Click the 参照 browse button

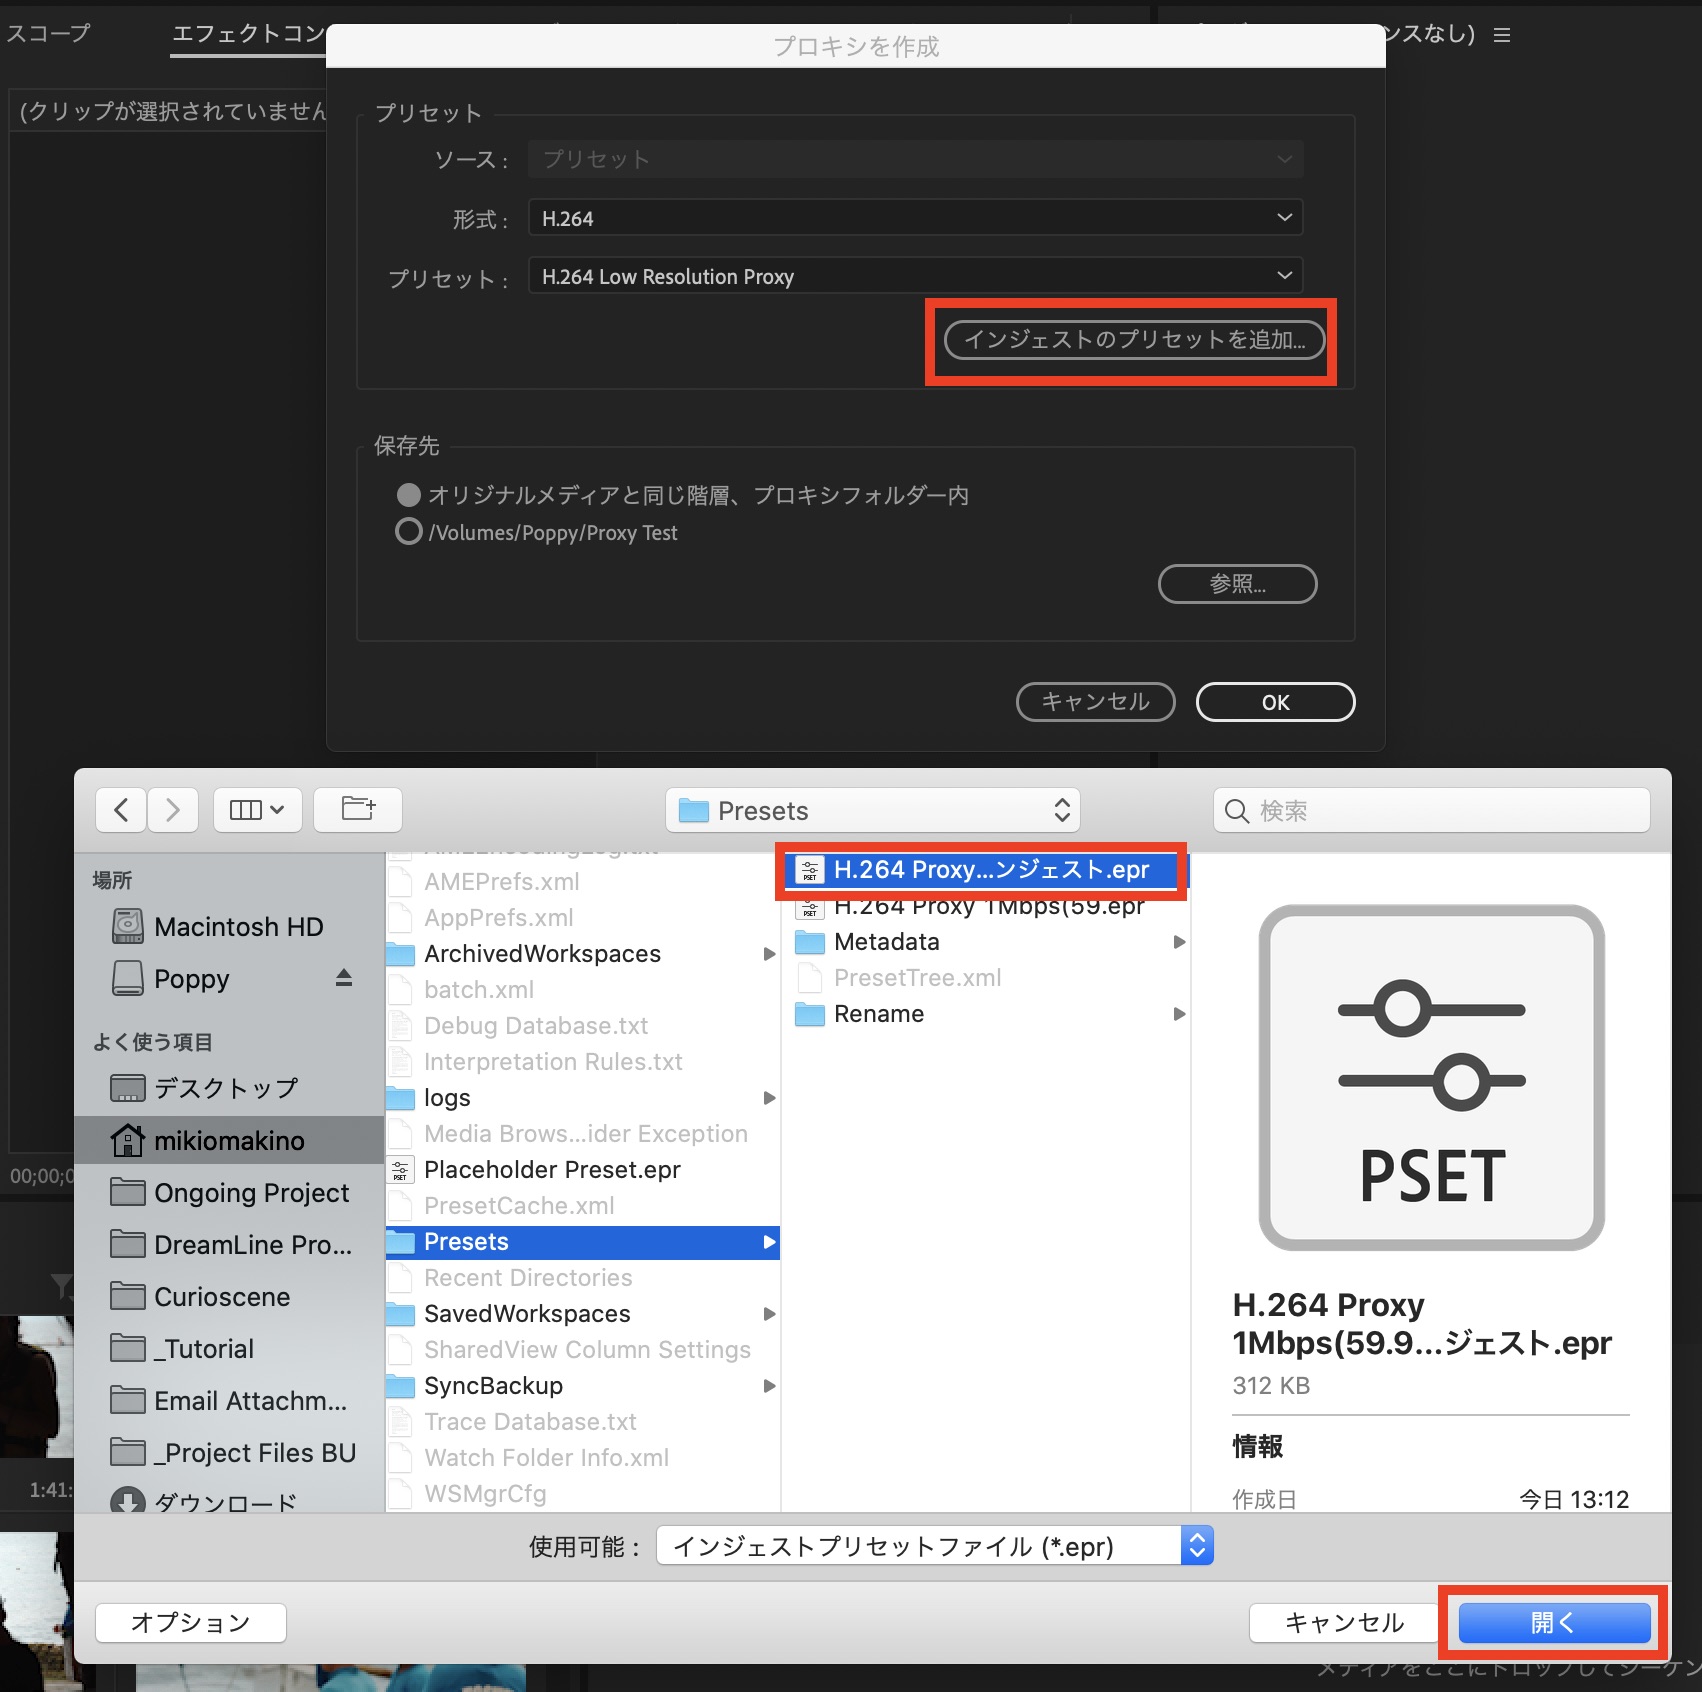point(1237,584)
